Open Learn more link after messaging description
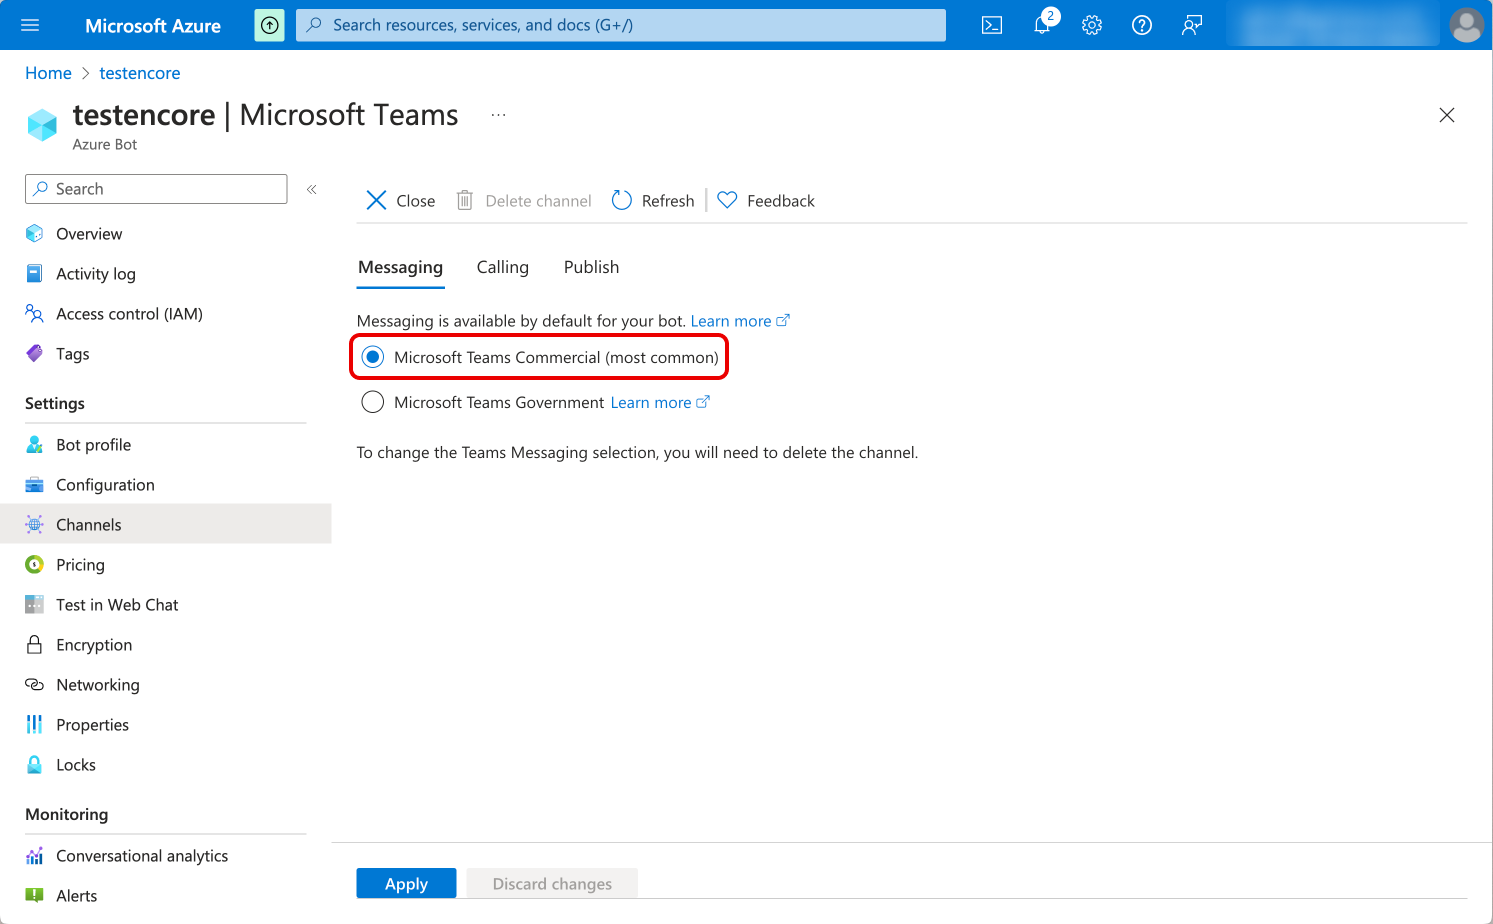The image size is (1493, 924). click(740, 321)
